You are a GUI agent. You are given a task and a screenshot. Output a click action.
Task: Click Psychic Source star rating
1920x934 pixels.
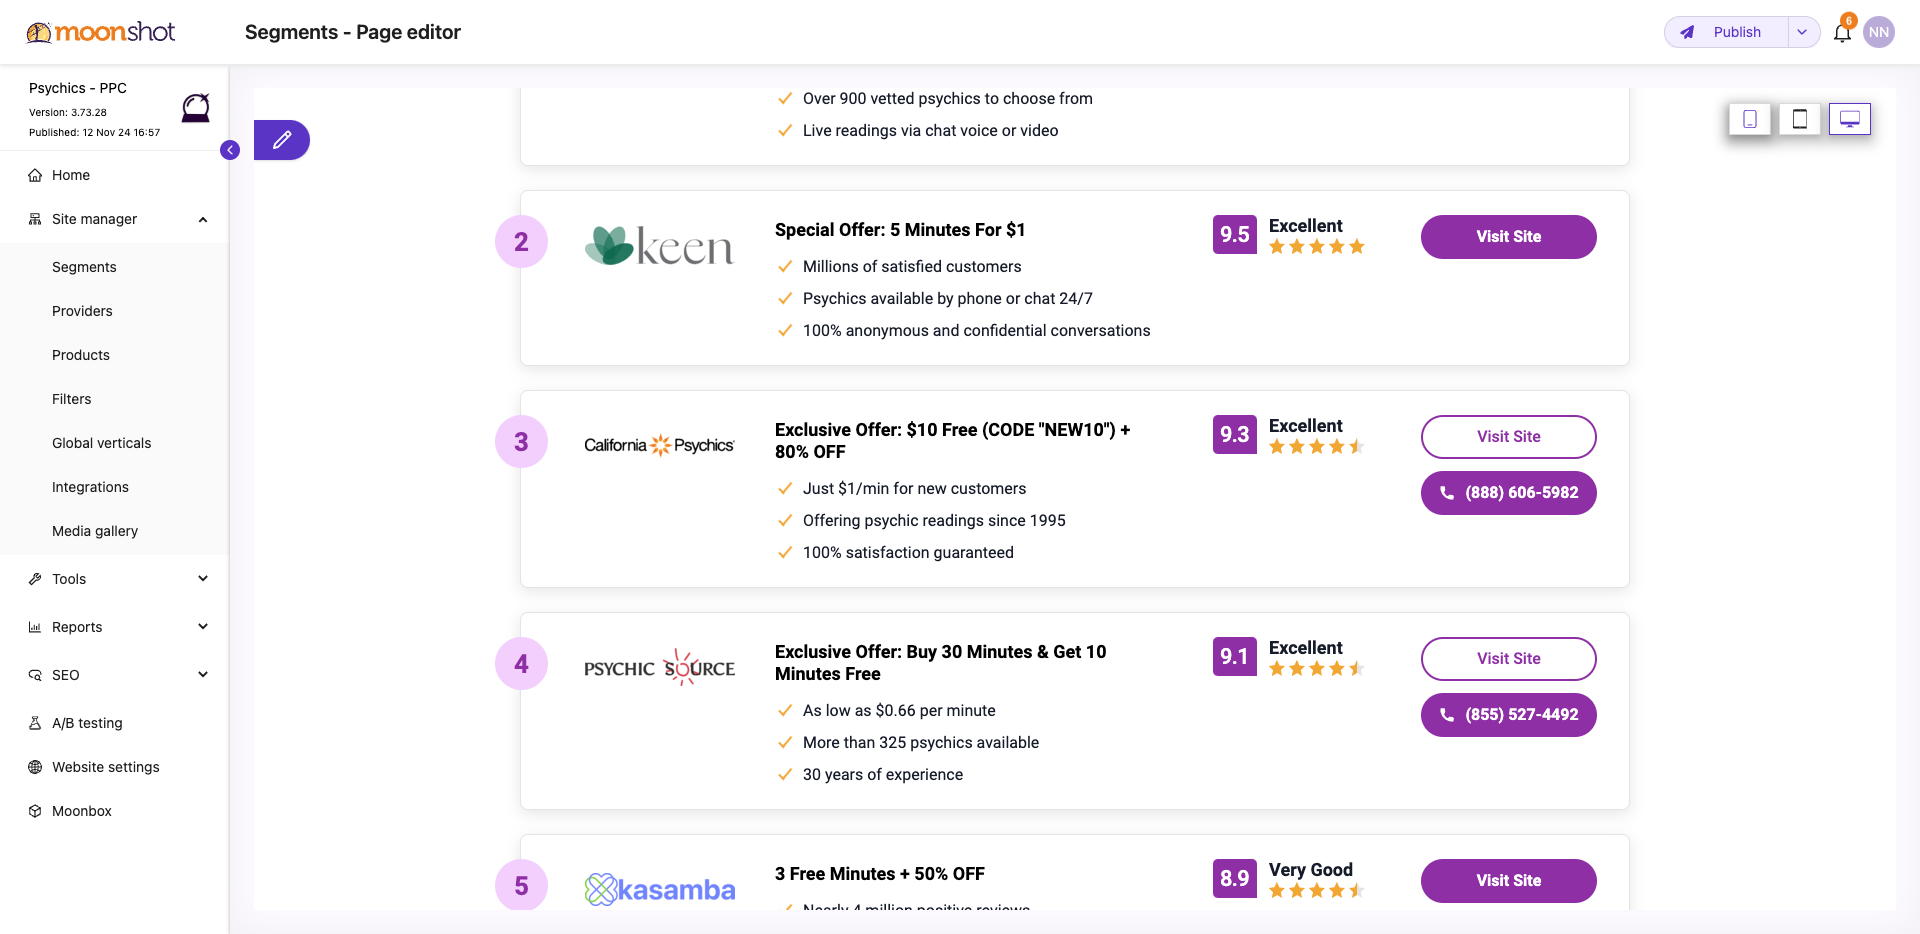pos(1317,669)
